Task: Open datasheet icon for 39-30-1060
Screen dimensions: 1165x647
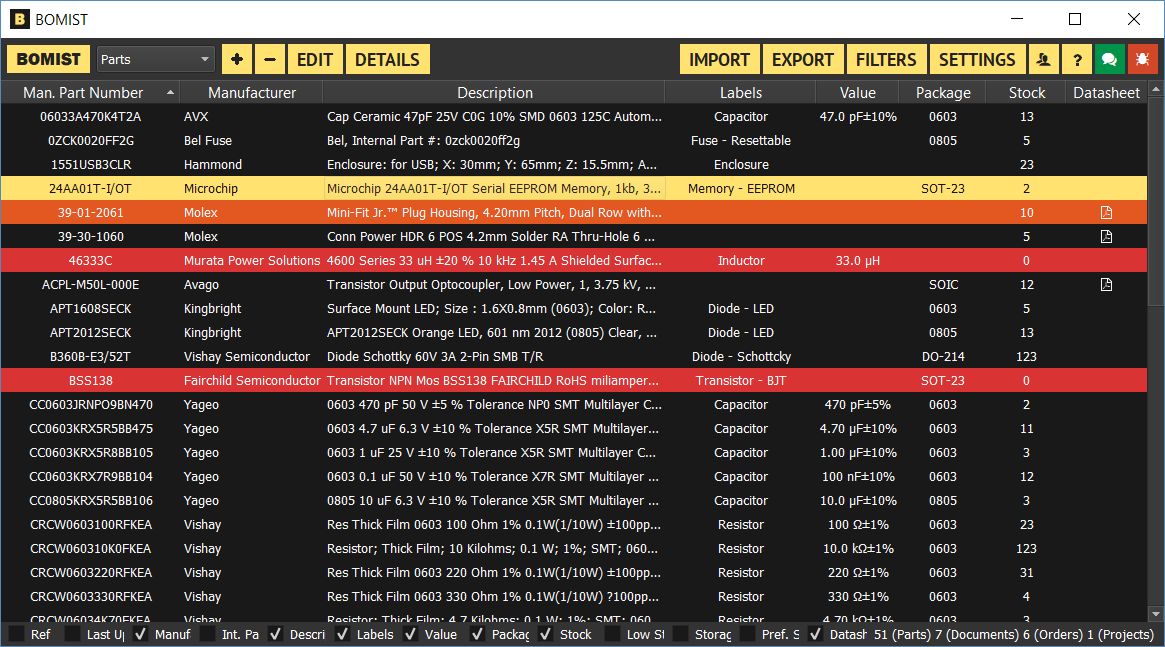Action: coord(1106,236)
